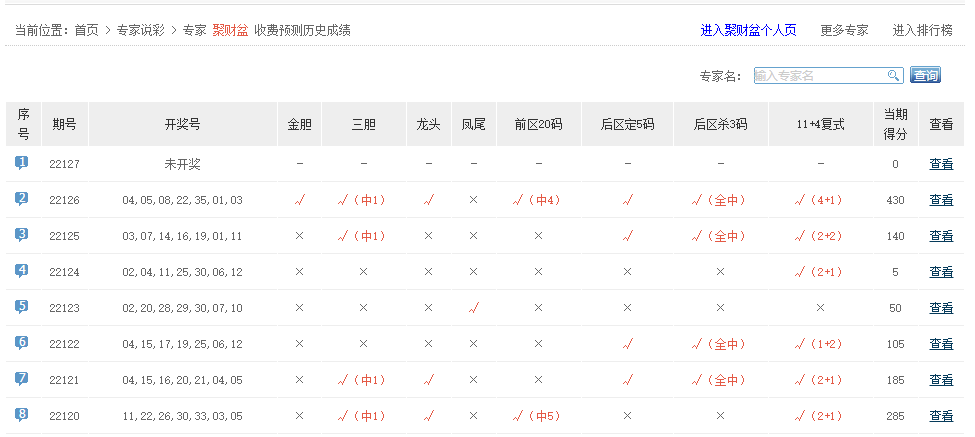Click 查看 for period 22120

pyautogui.click(x=941, y=416)
